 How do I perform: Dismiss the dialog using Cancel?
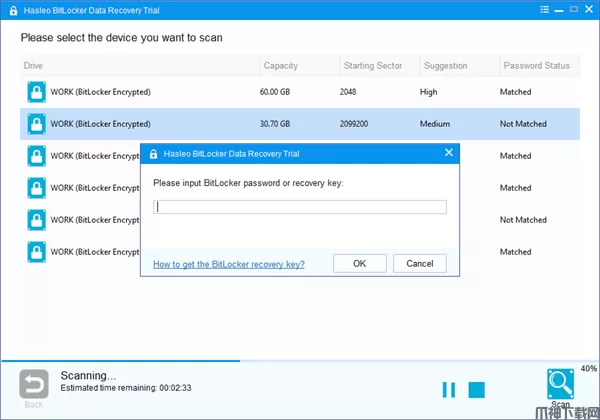(x=420, y=264)
